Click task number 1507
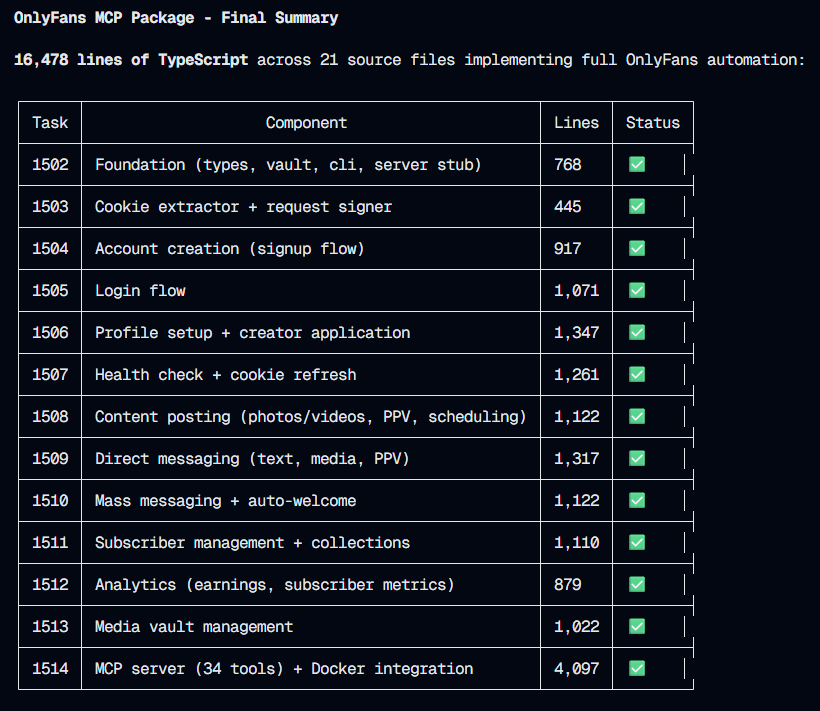 (50, 374)
